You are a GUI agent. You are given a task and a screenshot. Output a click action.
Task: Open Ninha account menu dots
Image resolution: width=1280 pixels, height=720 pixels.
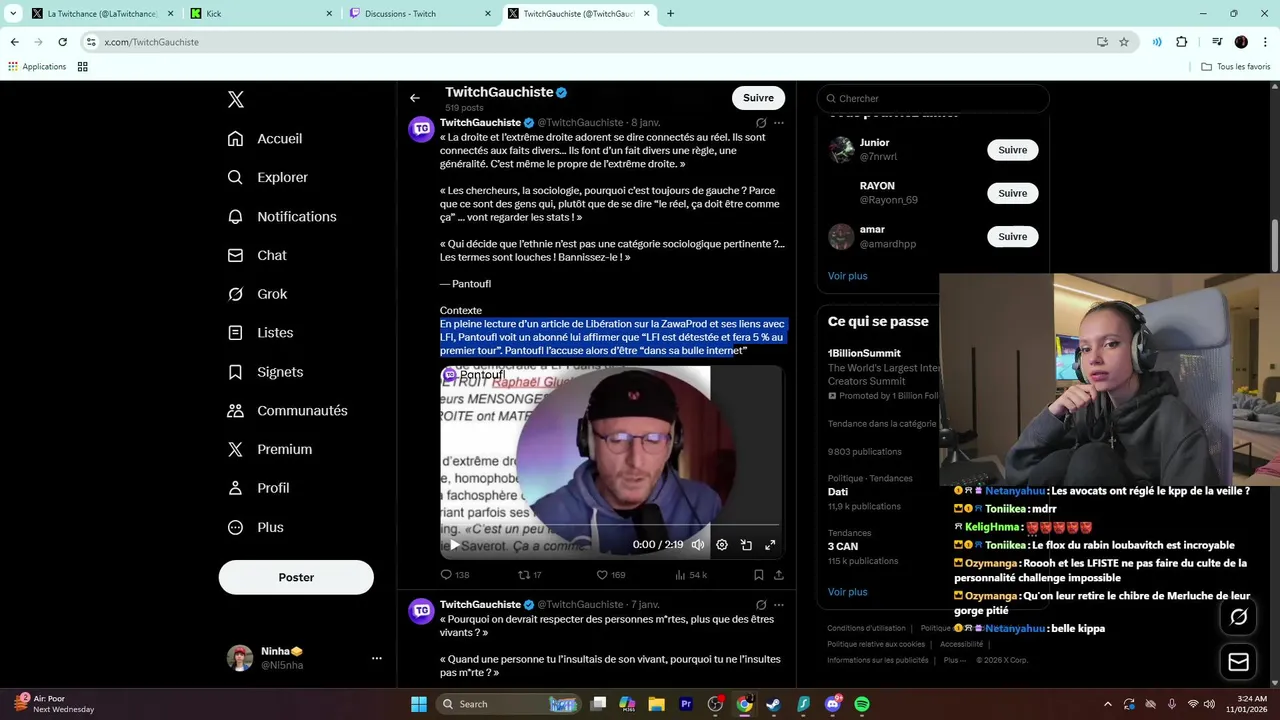[x=377, y=658]
